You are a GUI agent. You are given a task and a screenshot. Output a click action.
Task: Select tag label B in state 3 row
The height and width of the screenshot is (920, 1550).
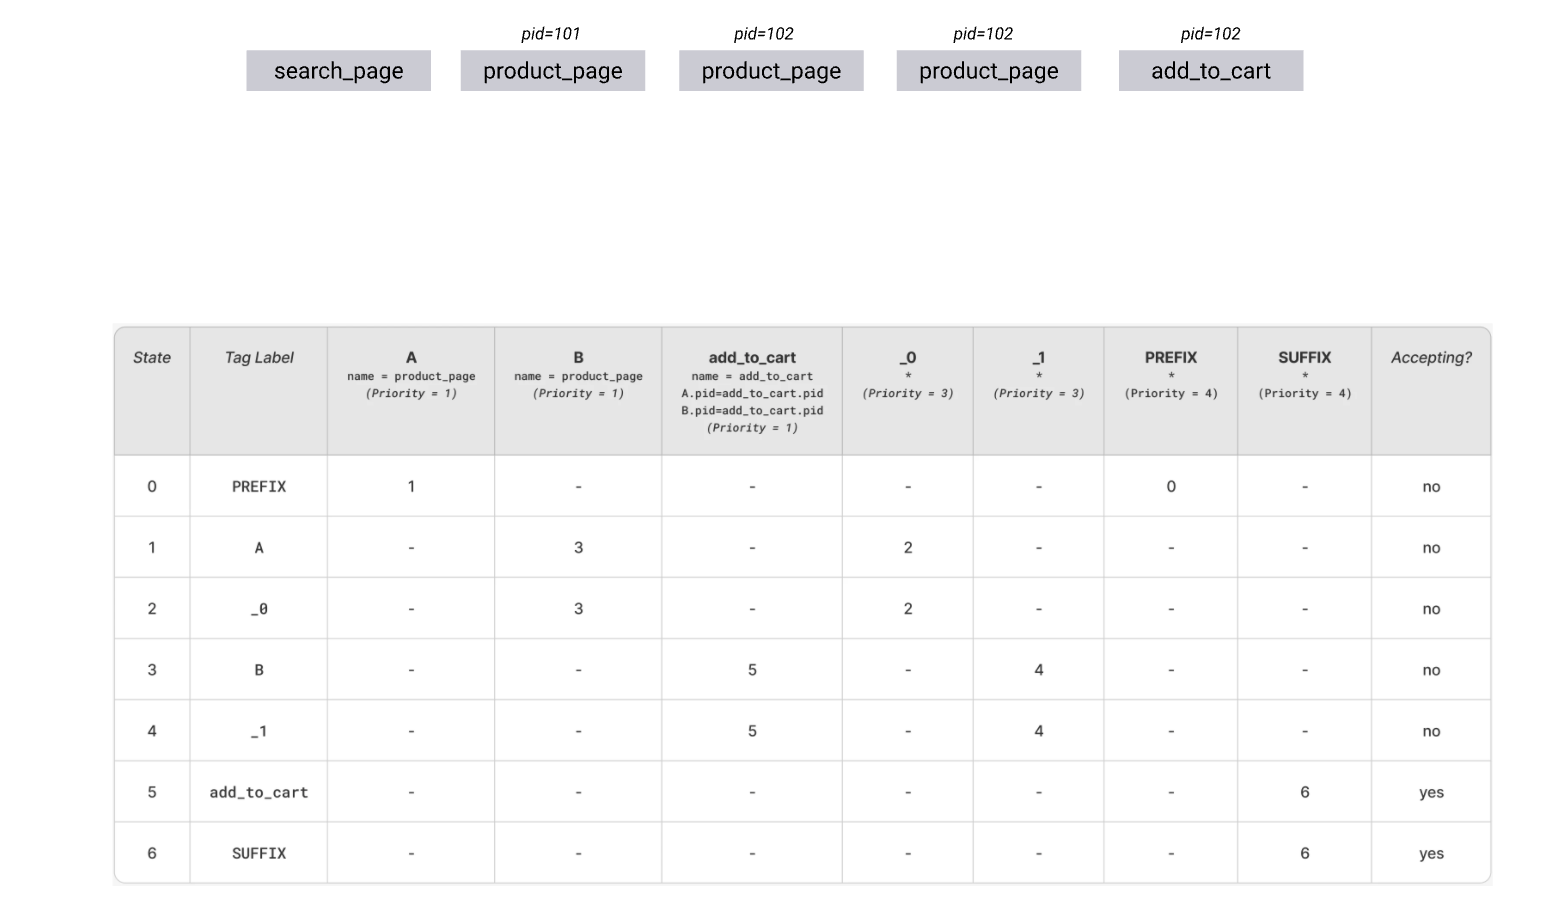pos(259,670)
